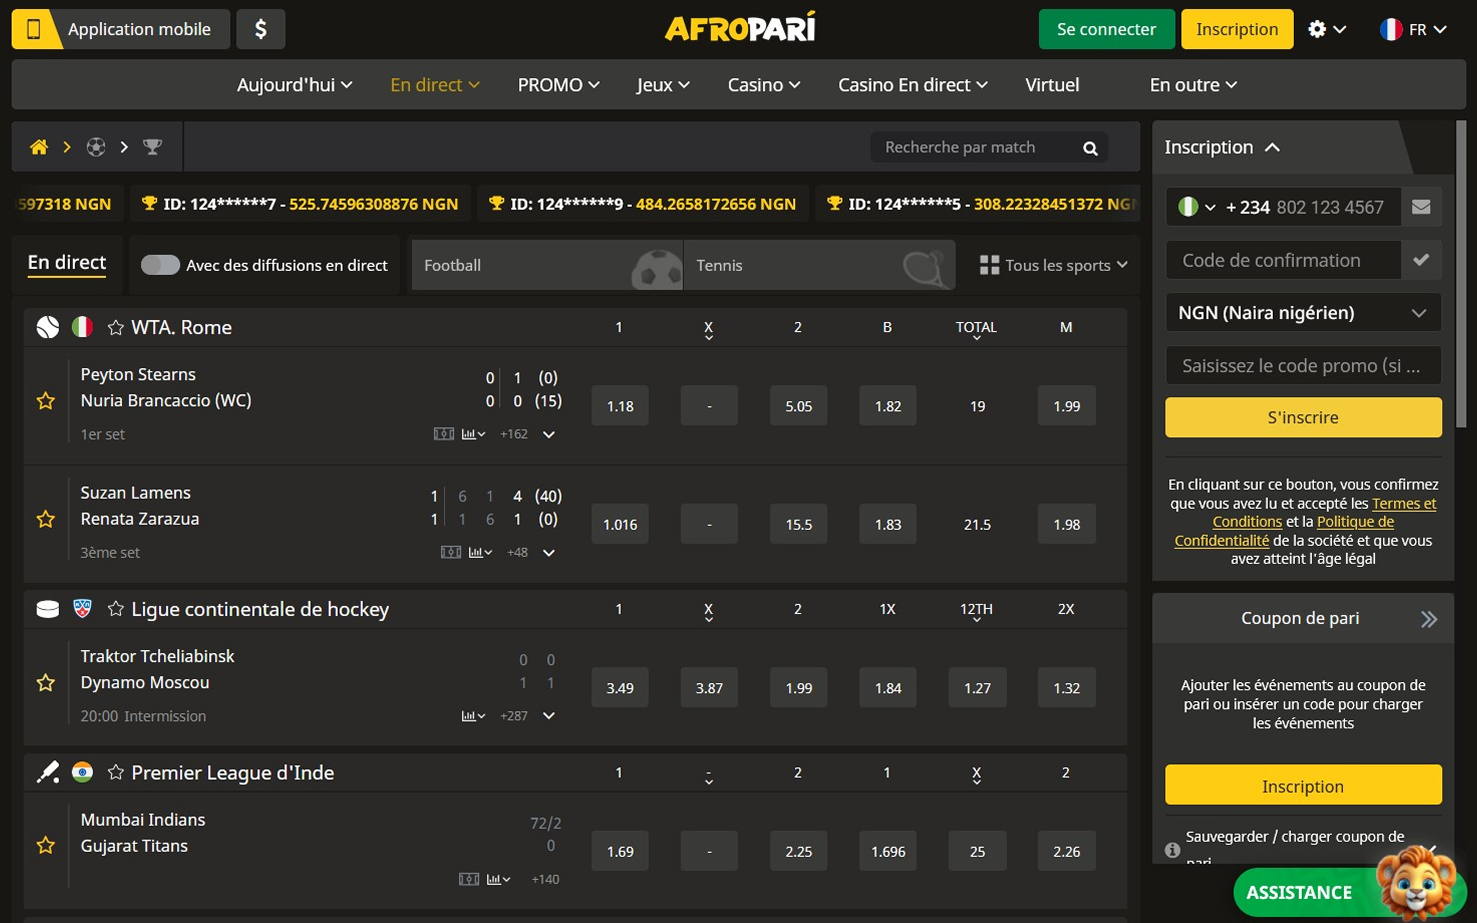1477x923 pixels.
Task: Click the promo code input field
Action: (1303, 365)
